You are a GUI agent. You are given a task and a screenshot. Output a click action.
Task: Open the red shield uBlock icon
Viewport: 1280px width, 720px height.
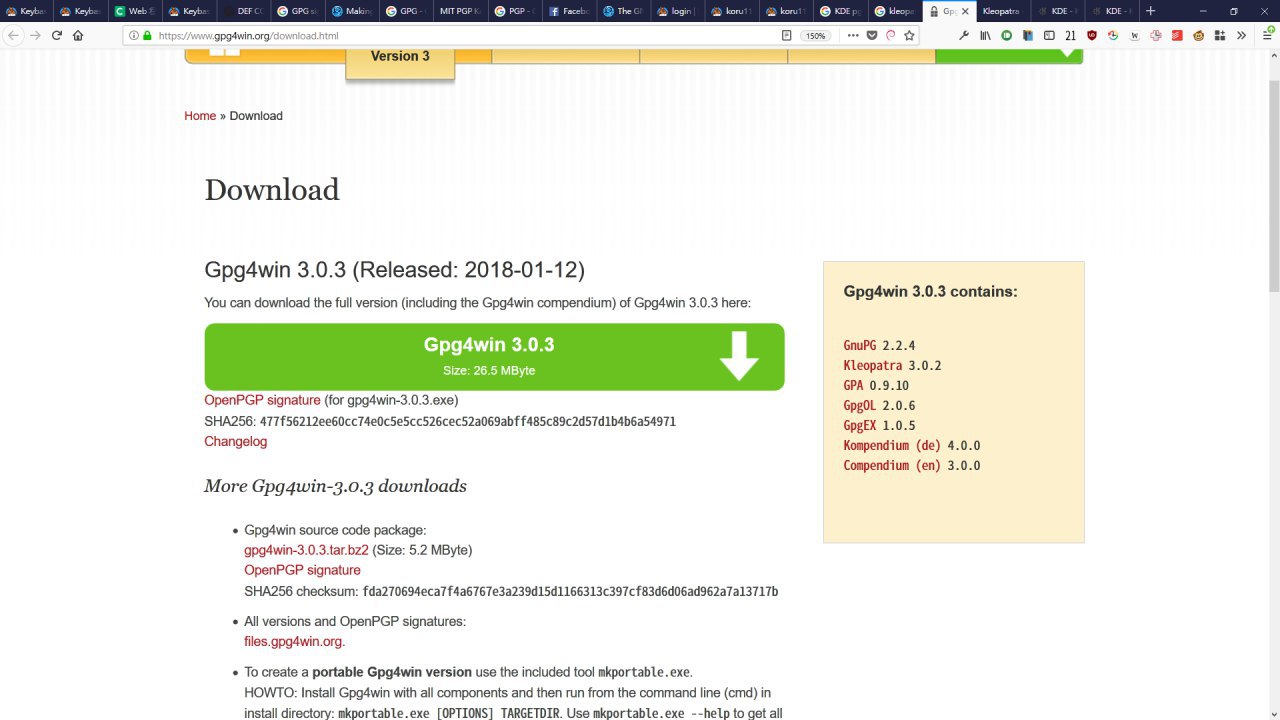[x=1091, y=36]
